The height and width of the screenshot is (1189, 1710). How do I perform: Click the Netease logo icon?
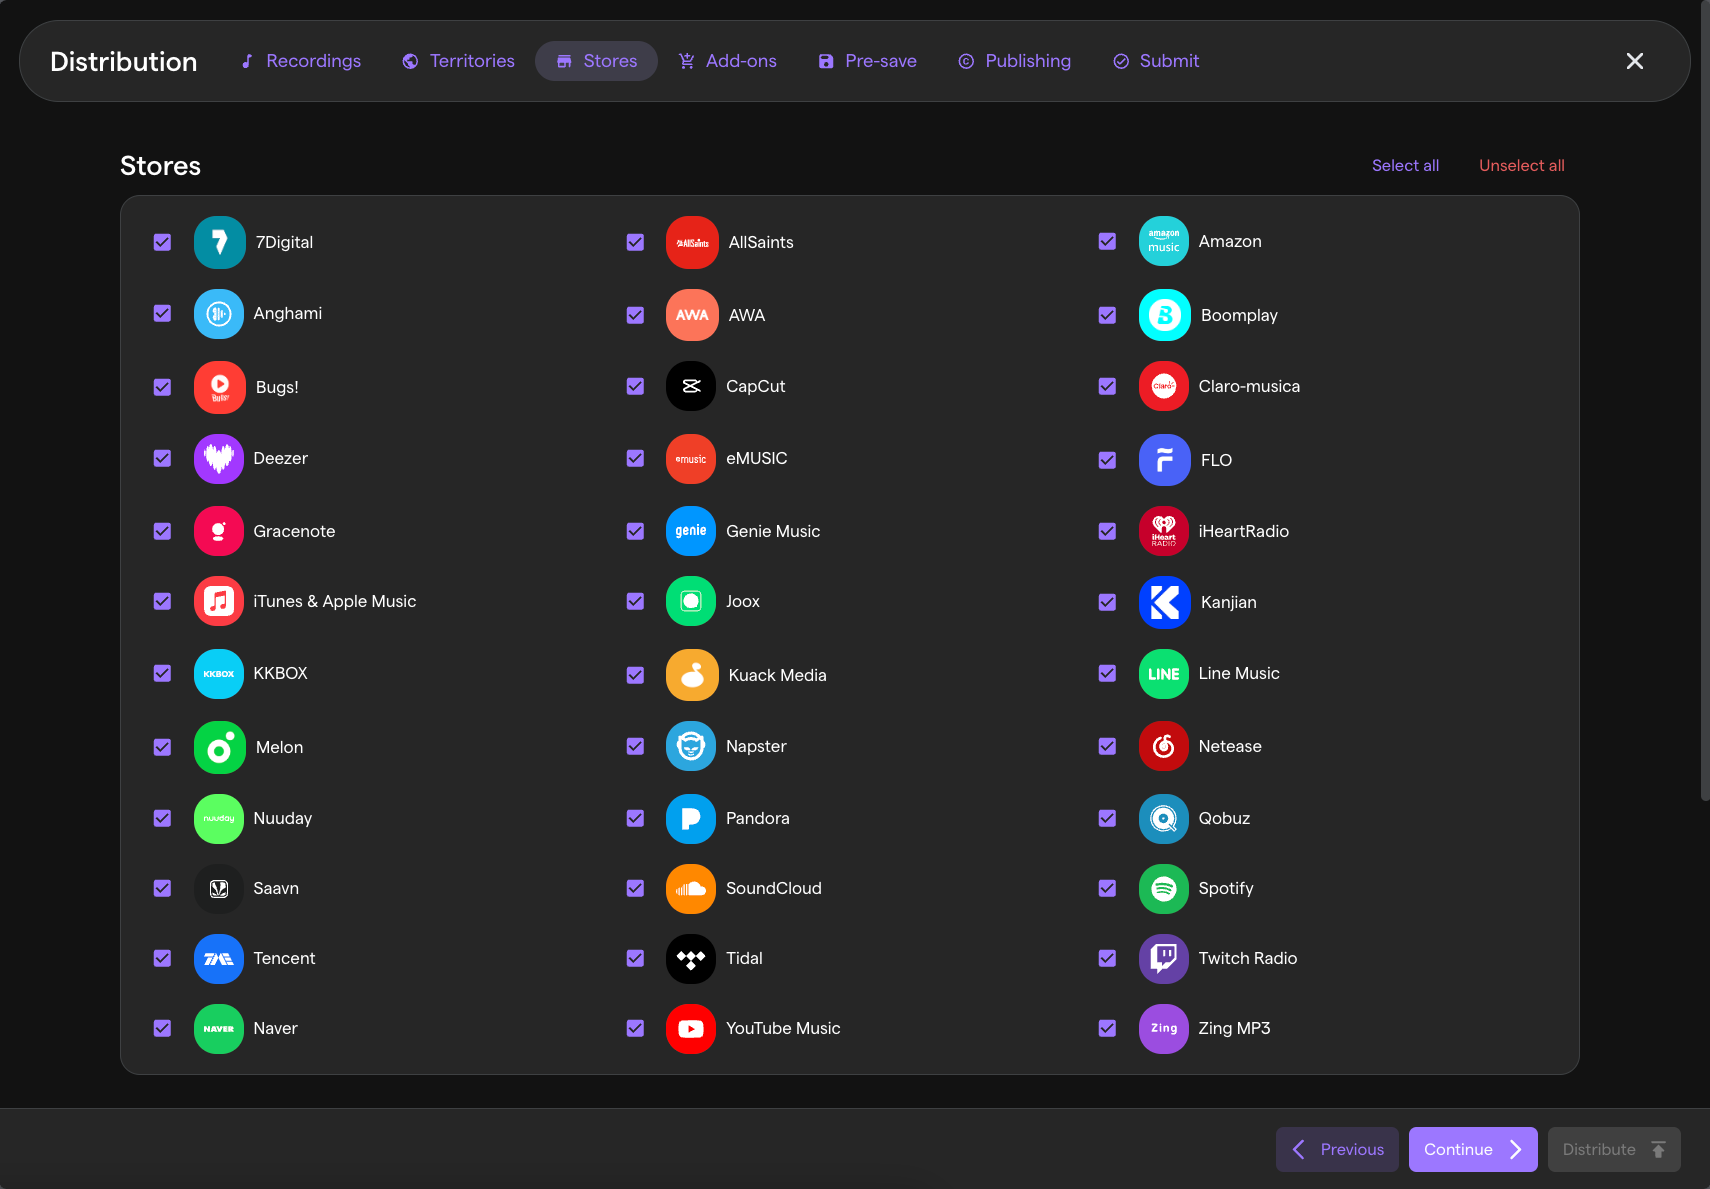coord(1164,746)
